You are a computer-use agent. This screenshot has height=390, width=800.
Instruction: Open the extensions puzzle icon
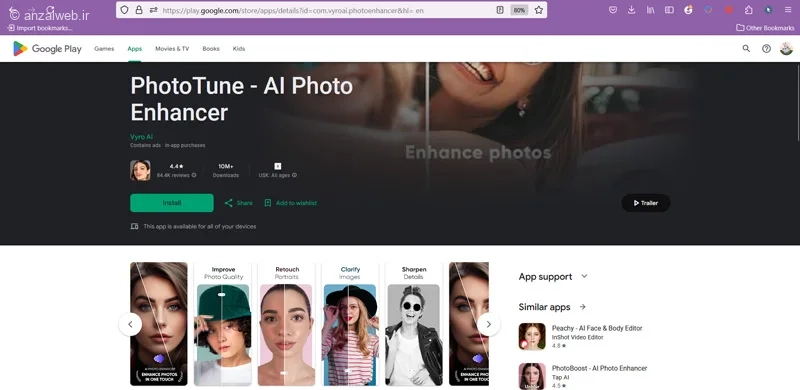(748, 10)
